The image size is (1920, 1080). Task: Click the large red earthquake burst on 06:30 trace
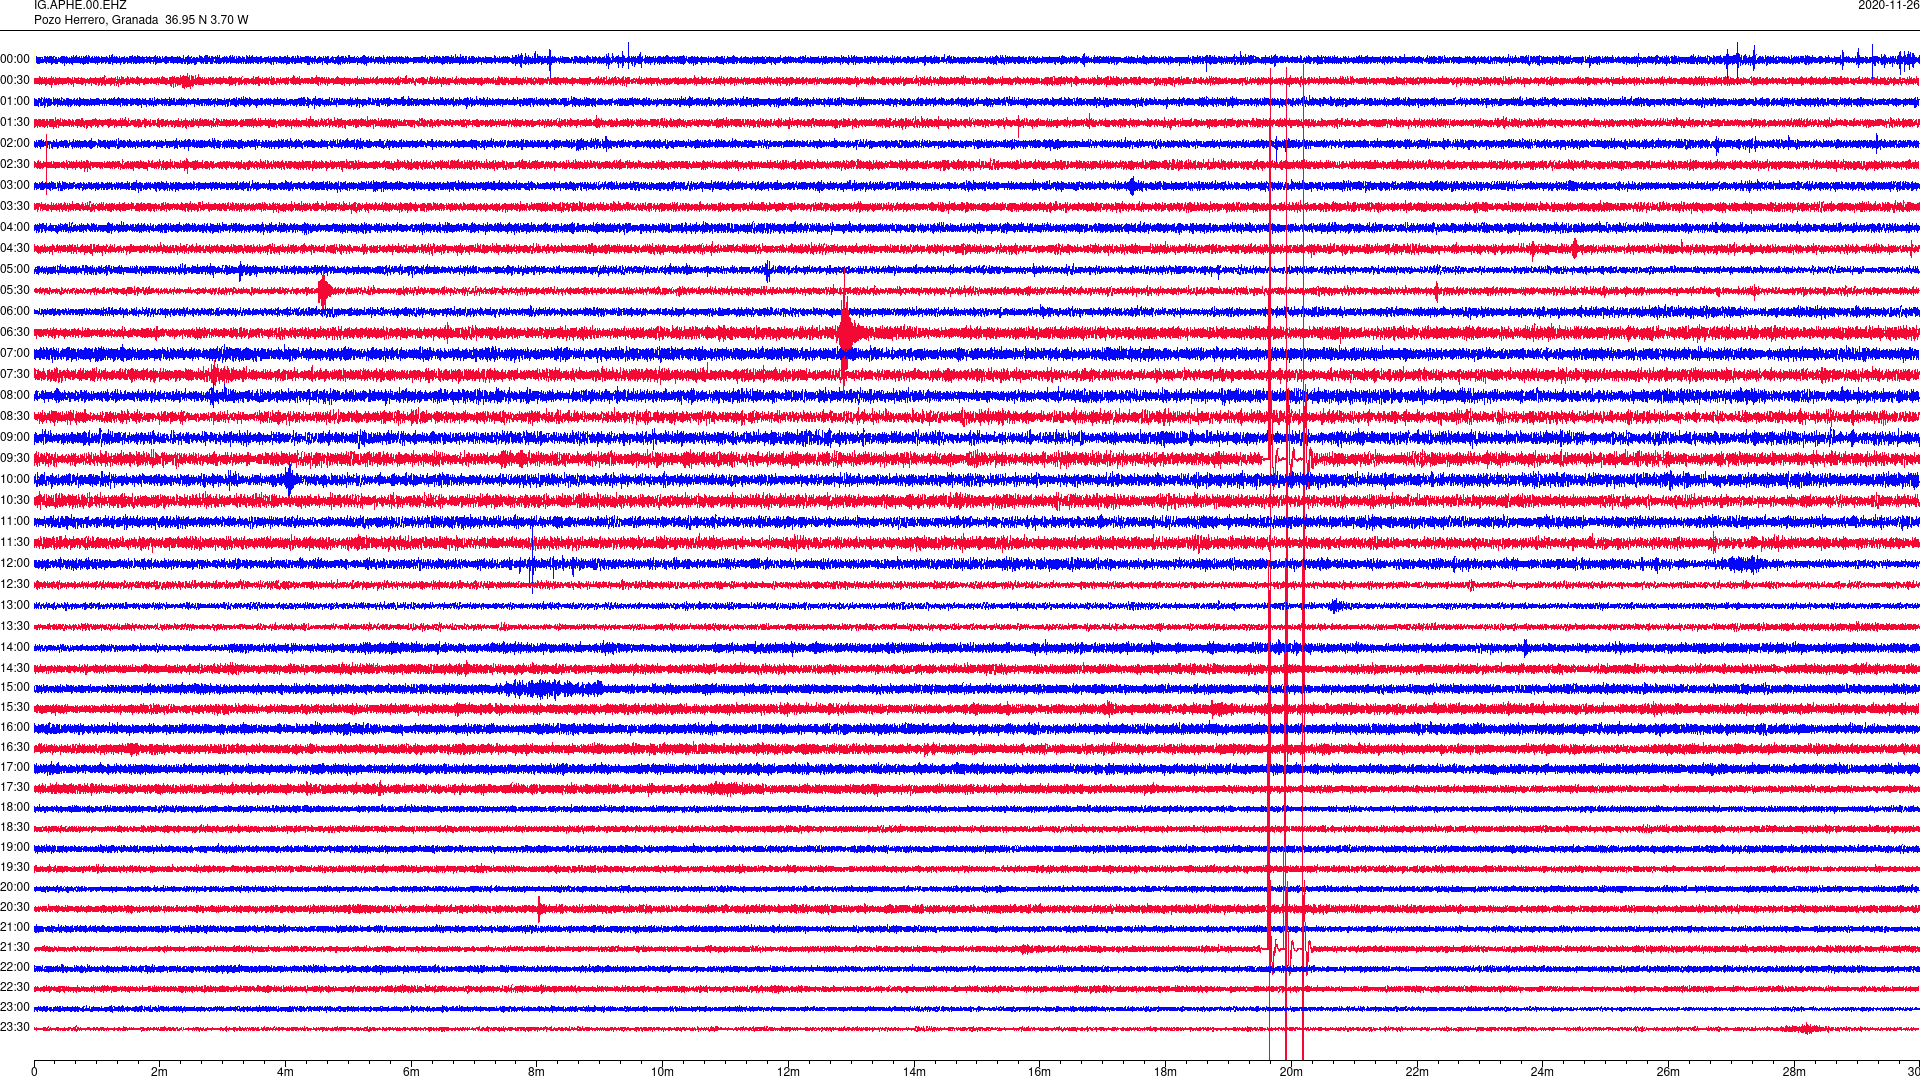pos(848,332)
